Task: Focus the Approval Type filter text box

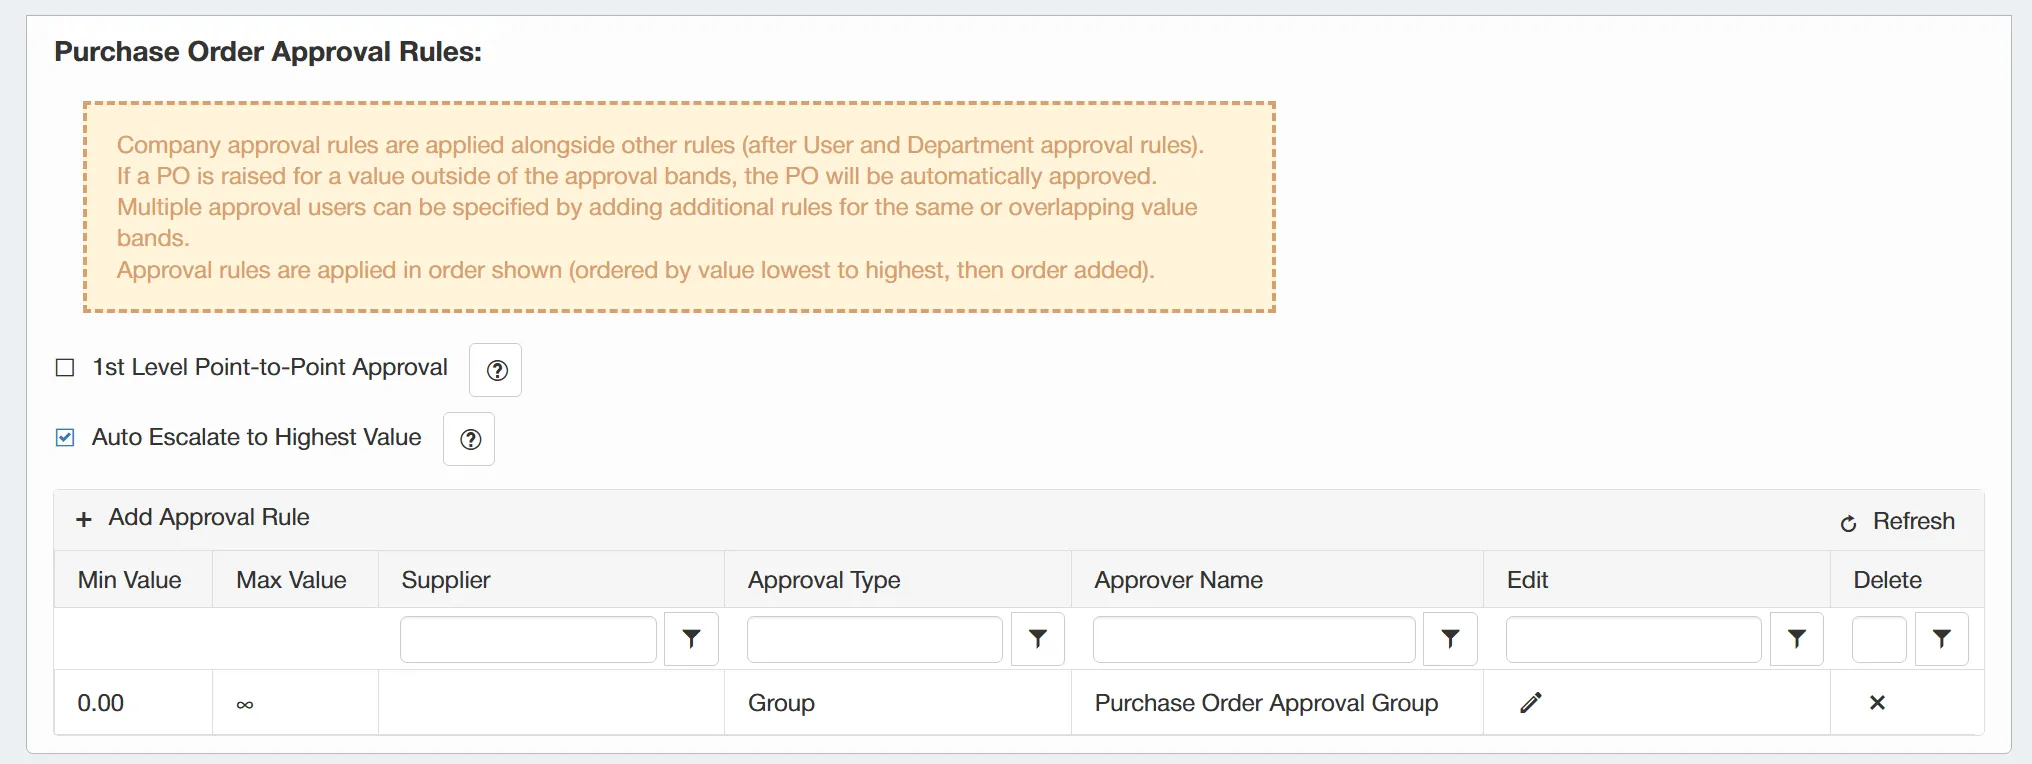Action: coord(875,639)
